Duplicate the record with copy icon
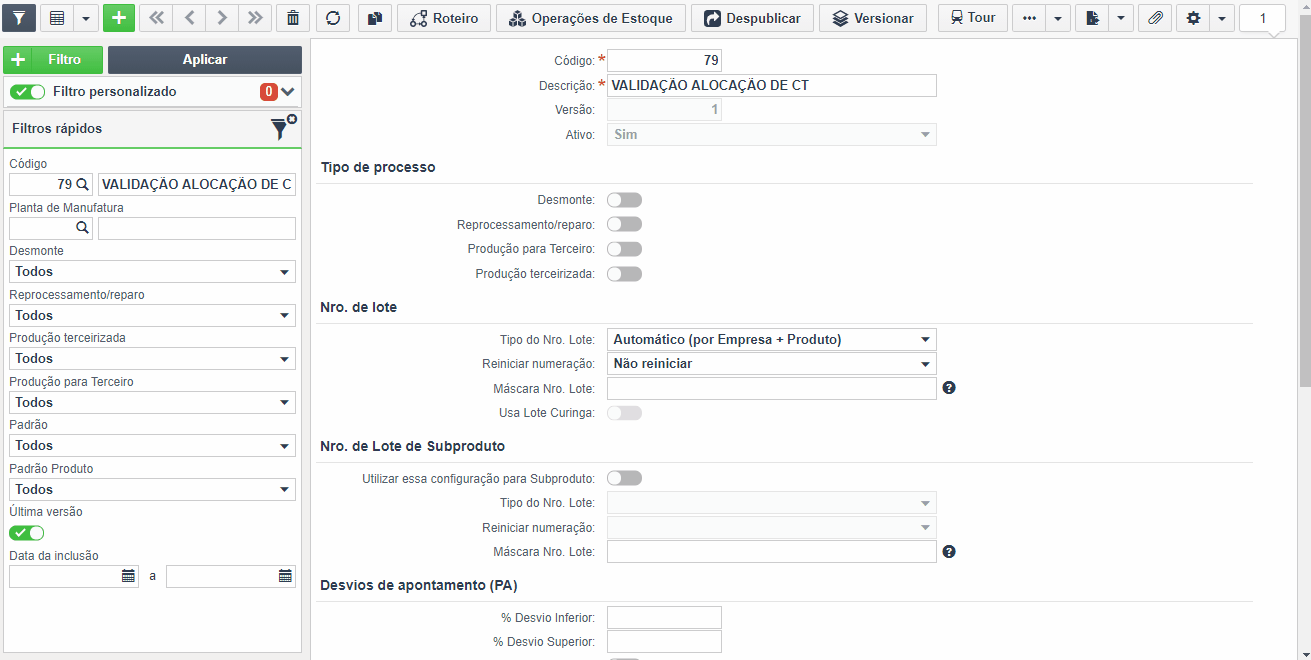Viewport: 1311px width, 660px height. [374, 18]
